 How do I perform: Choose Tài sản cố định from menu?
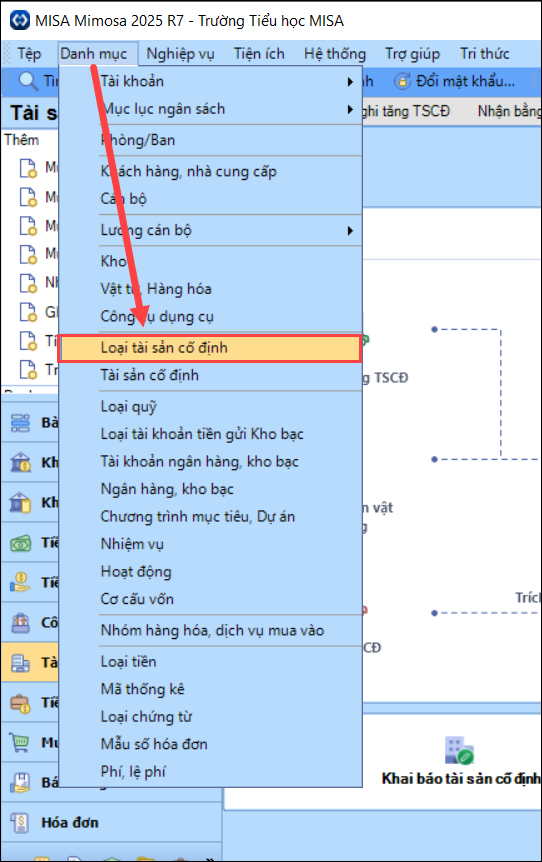209,375
